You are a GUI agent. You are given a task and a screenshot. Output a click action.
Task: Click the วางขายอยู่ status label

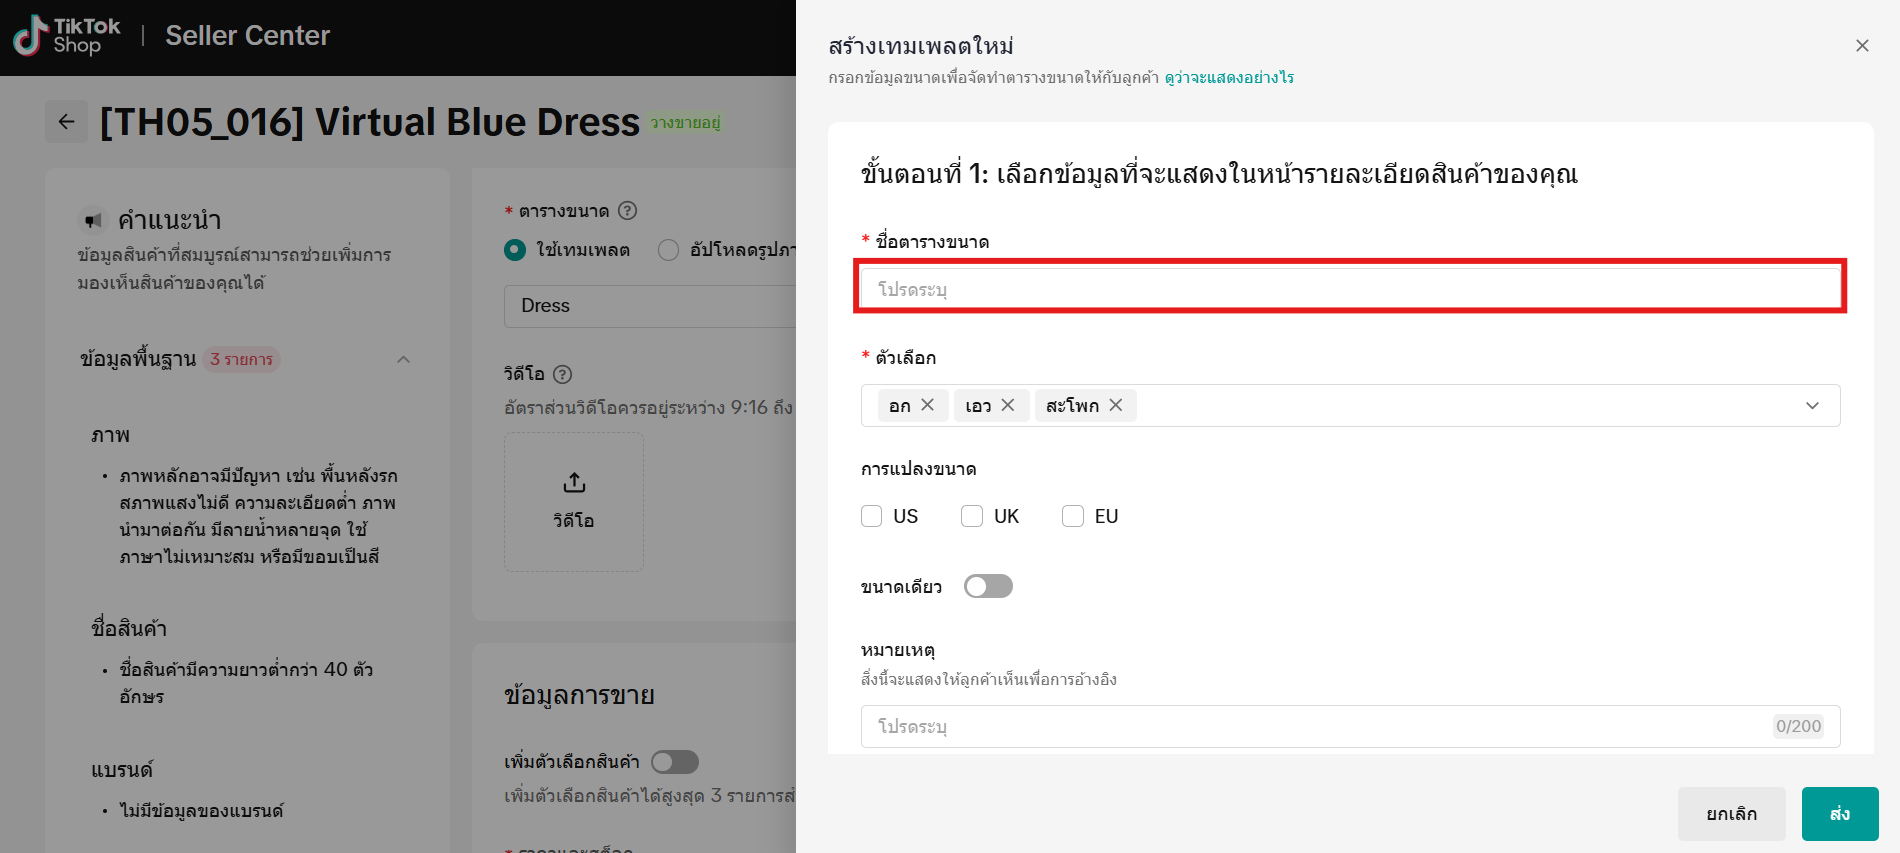tap(685, 123)
